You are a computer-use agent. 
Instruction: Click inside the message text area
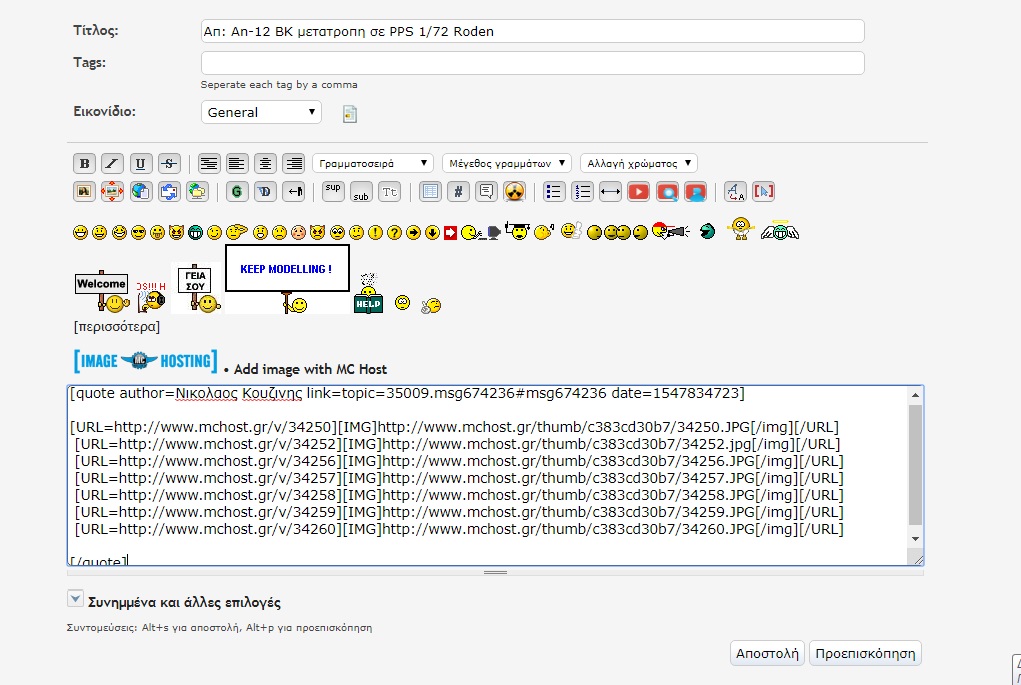[488, 475]
